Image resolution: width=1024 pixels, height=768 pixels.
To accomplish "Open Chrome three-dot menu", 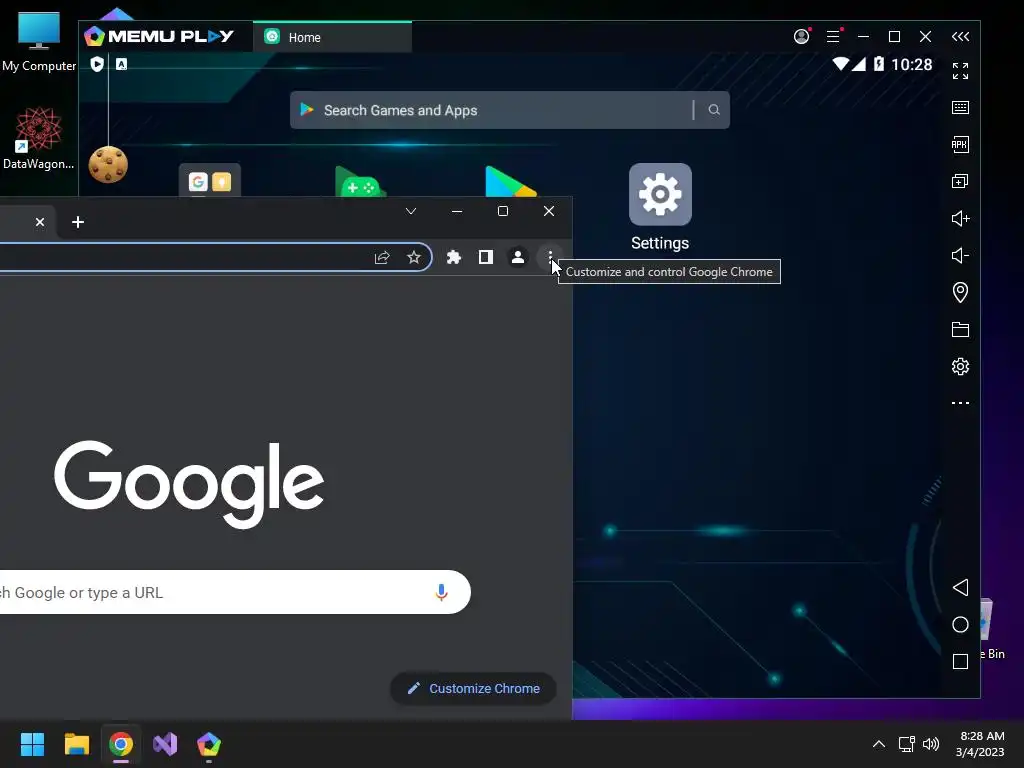I will click(x=550, y=257).
